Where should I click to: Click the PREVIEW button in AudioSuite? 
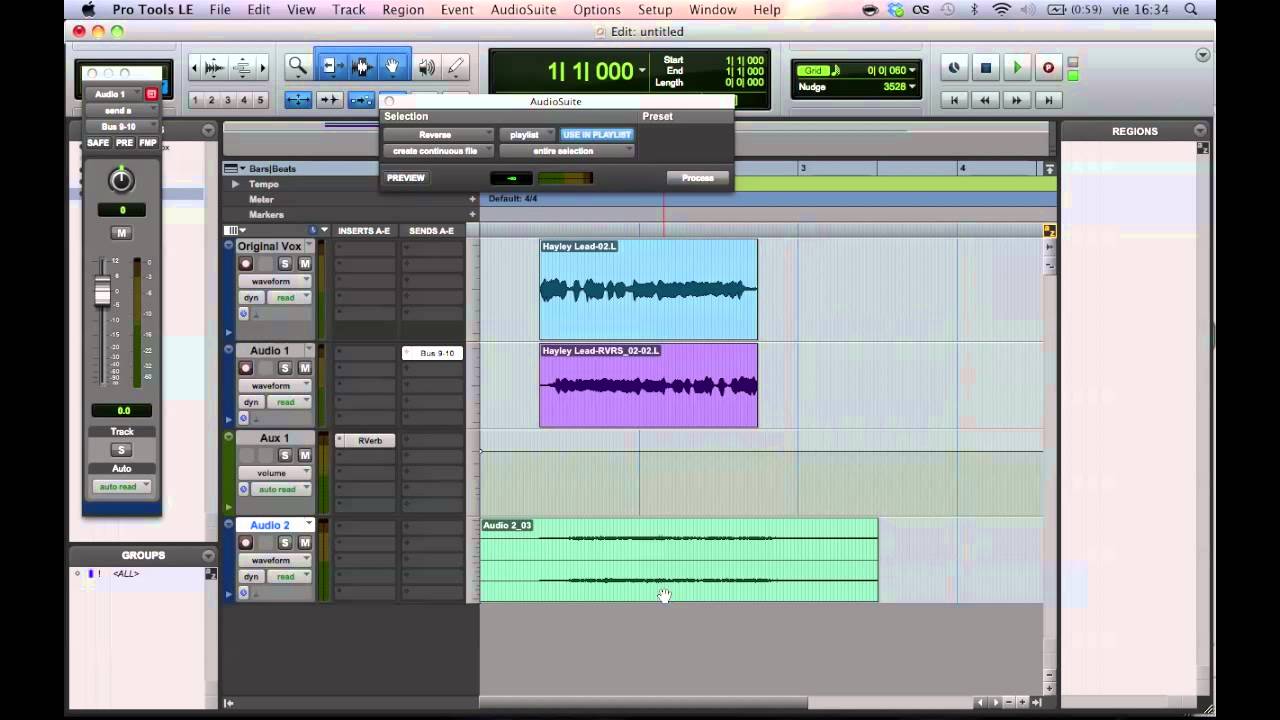pos(406,178)
